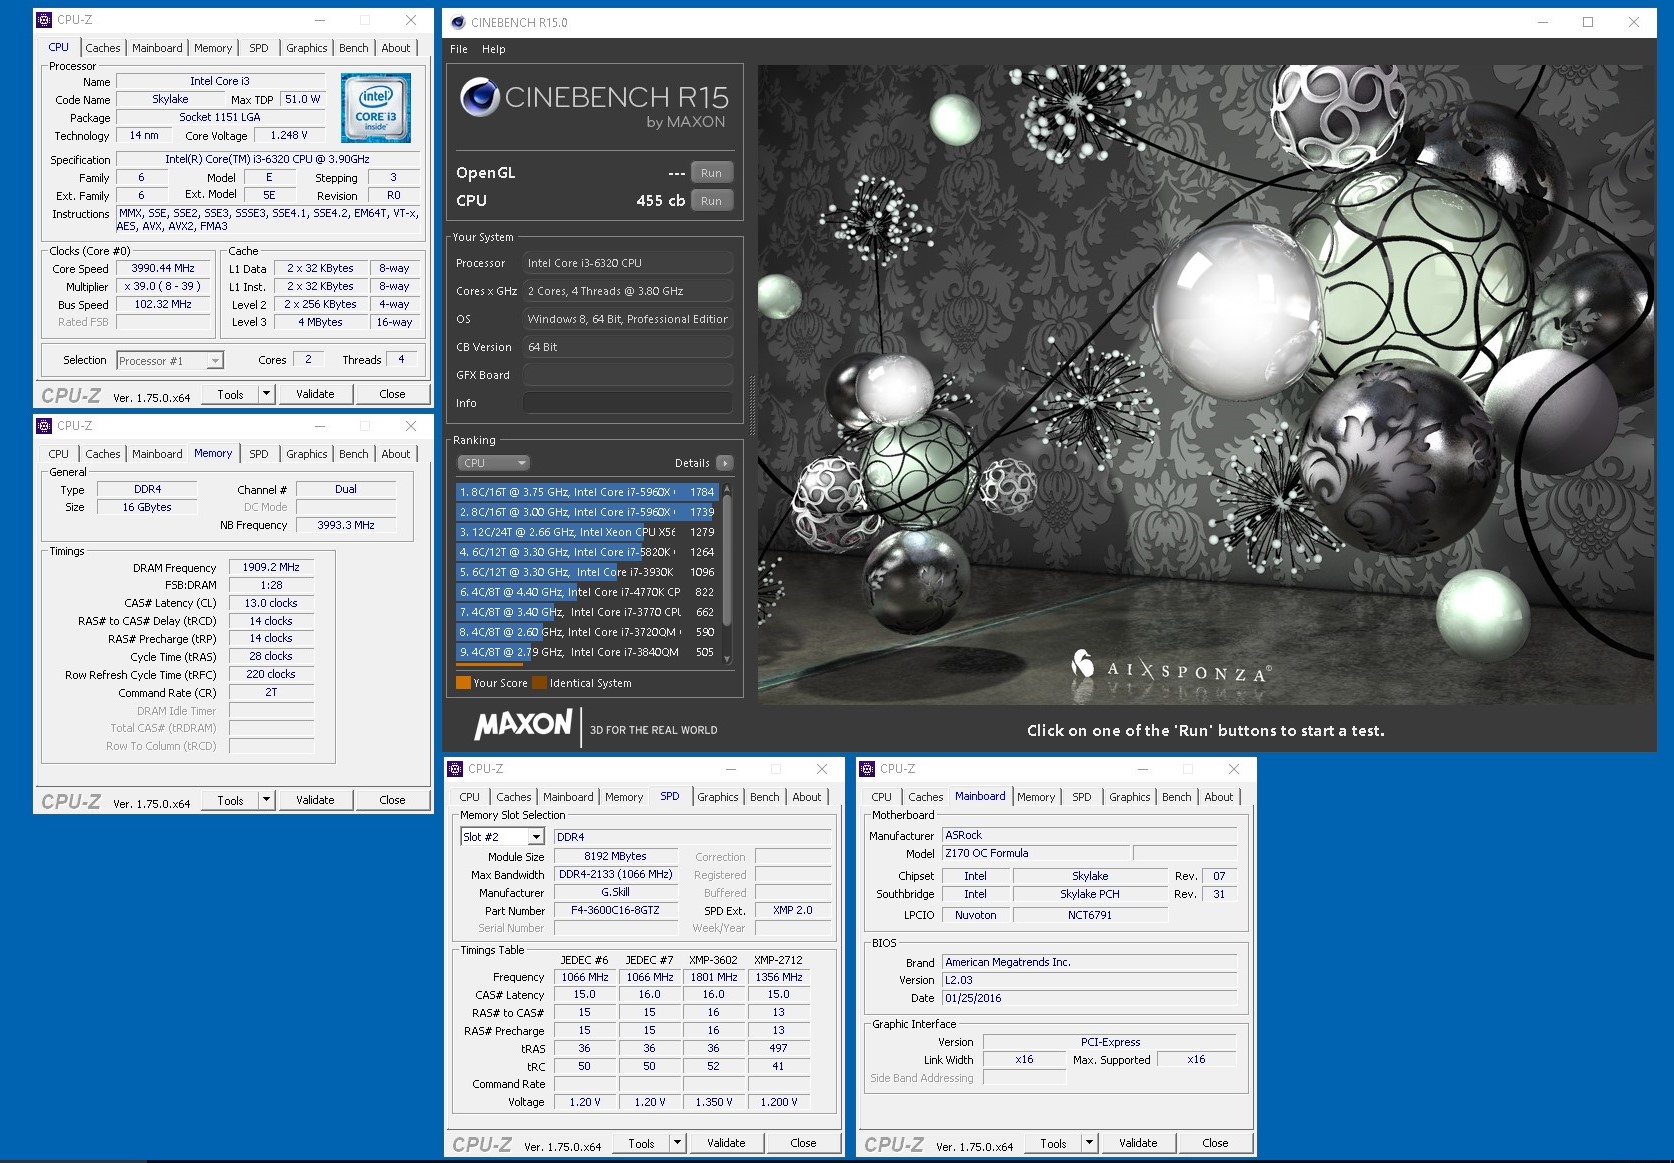Click BIOS version L2.03 field
This screenshot has height=1163, width=1674.
[1089, 980]
